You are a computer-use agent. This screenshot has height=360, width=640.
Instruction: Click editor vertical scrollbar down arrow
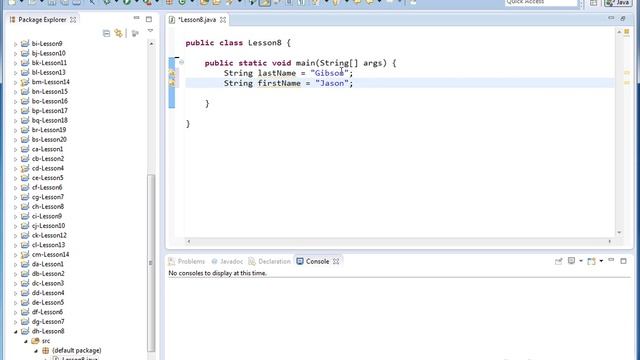coord(619,232)
